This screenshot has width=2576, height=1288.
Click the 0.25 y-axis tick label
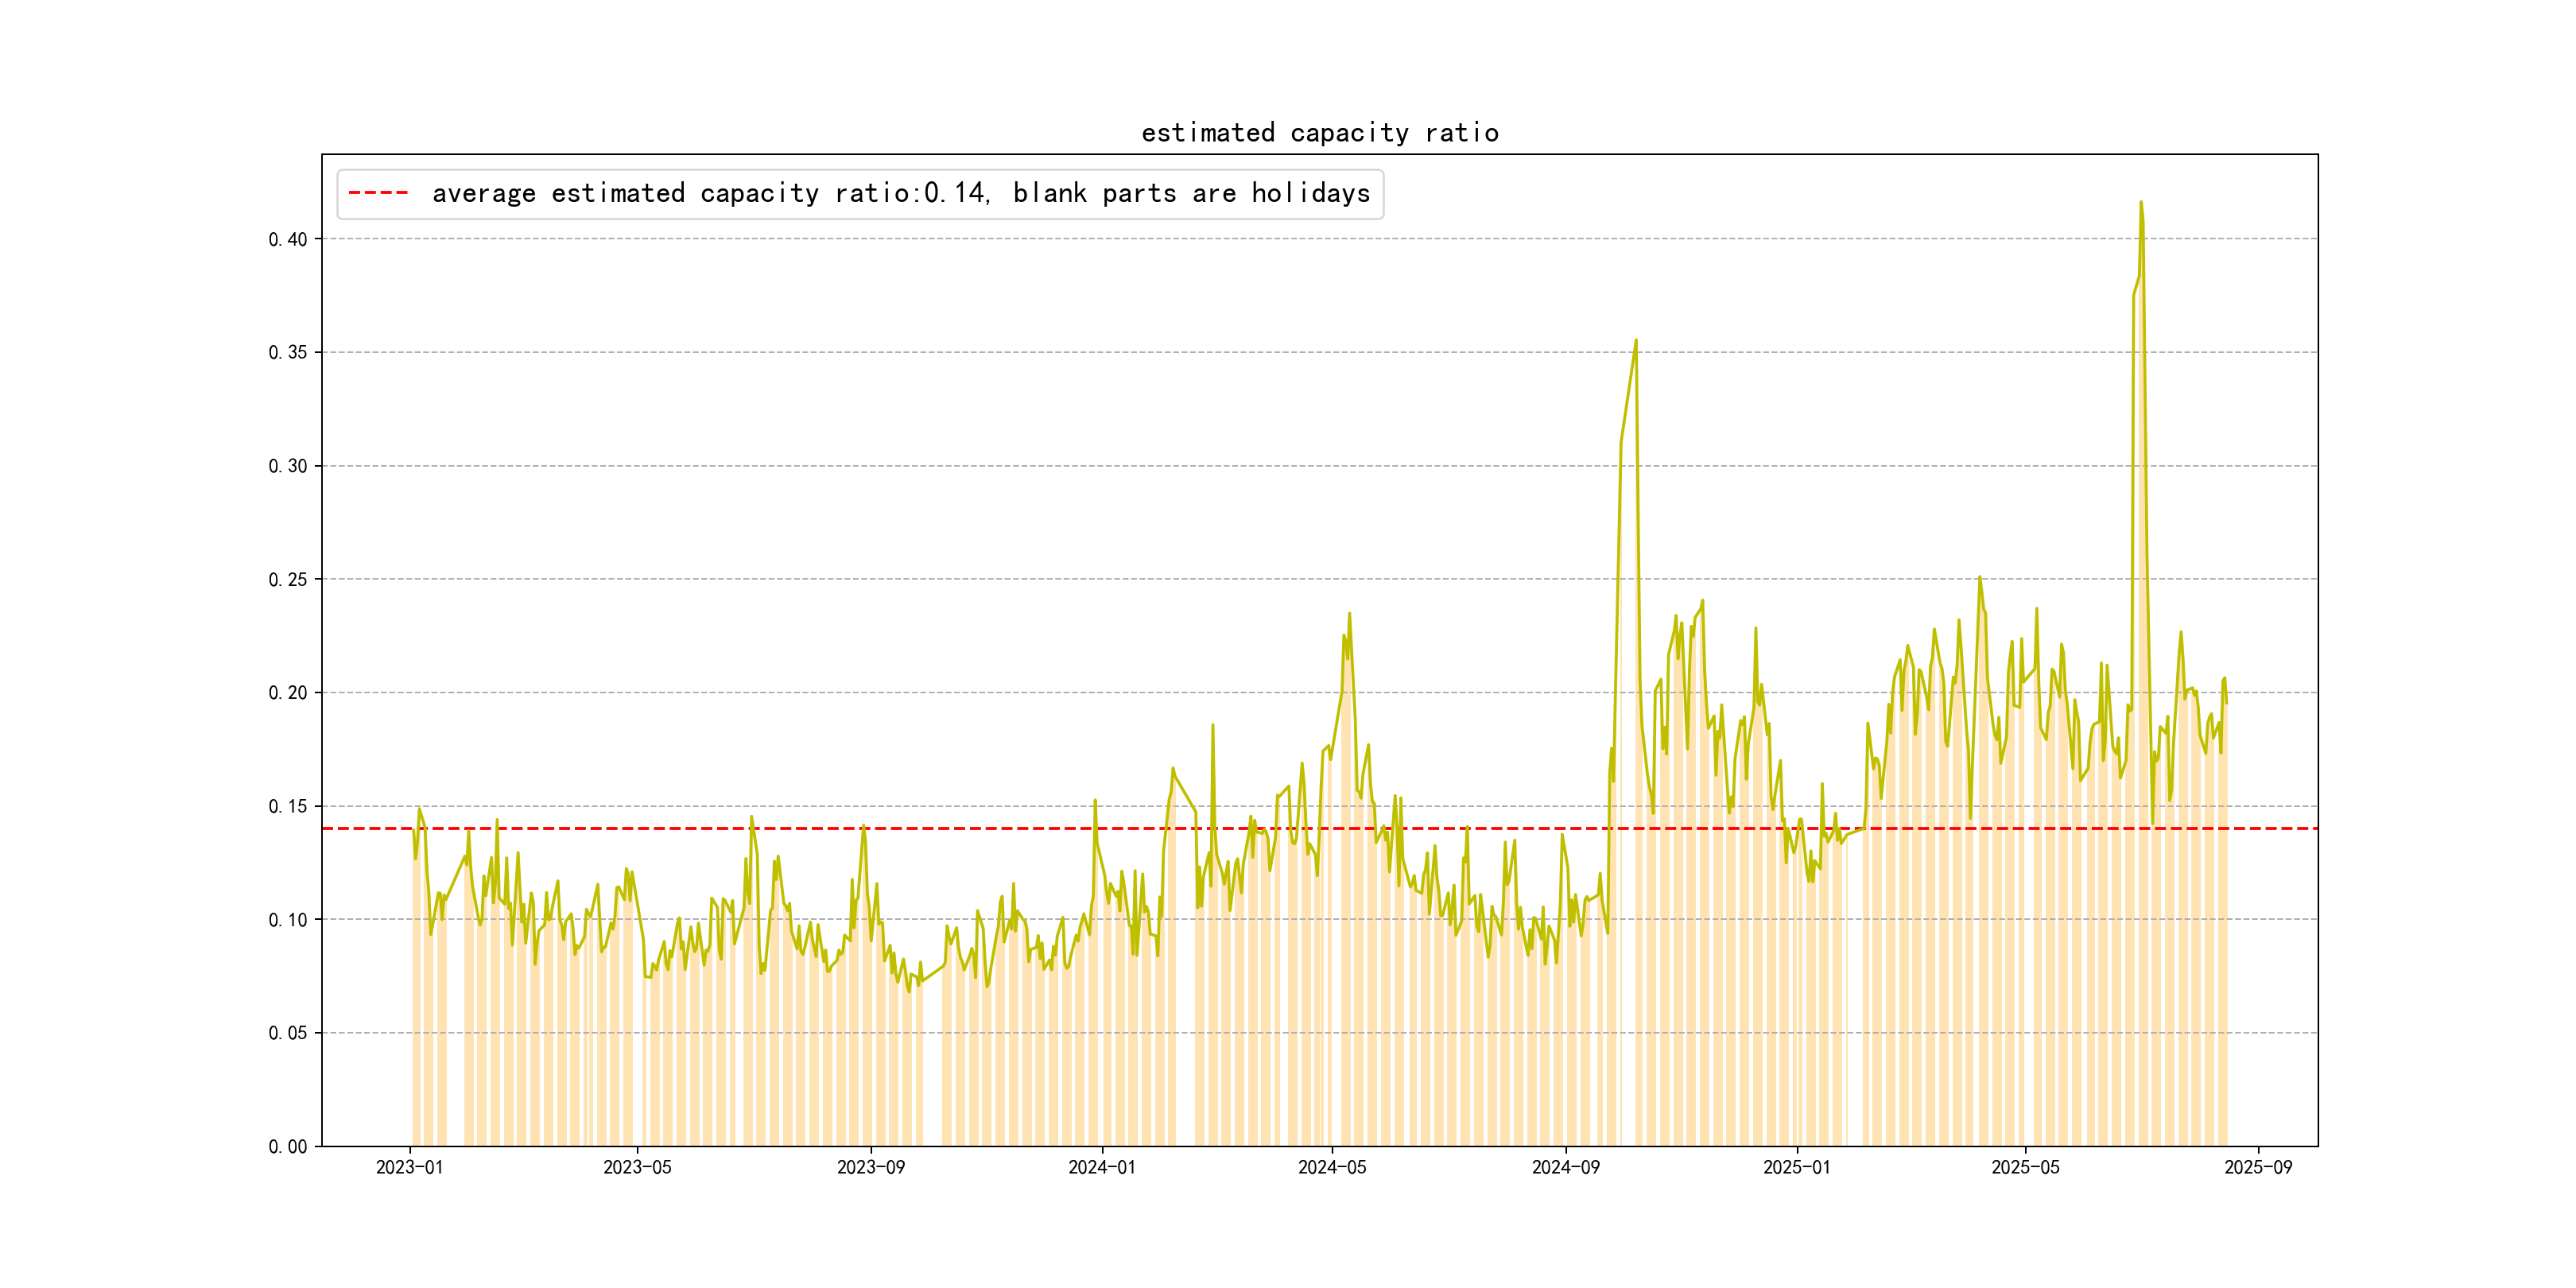pos(287,579)
